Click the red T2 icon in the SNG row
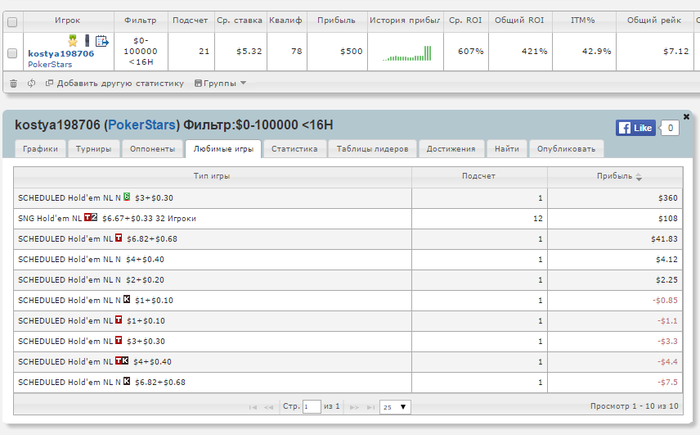 (91, 217)
